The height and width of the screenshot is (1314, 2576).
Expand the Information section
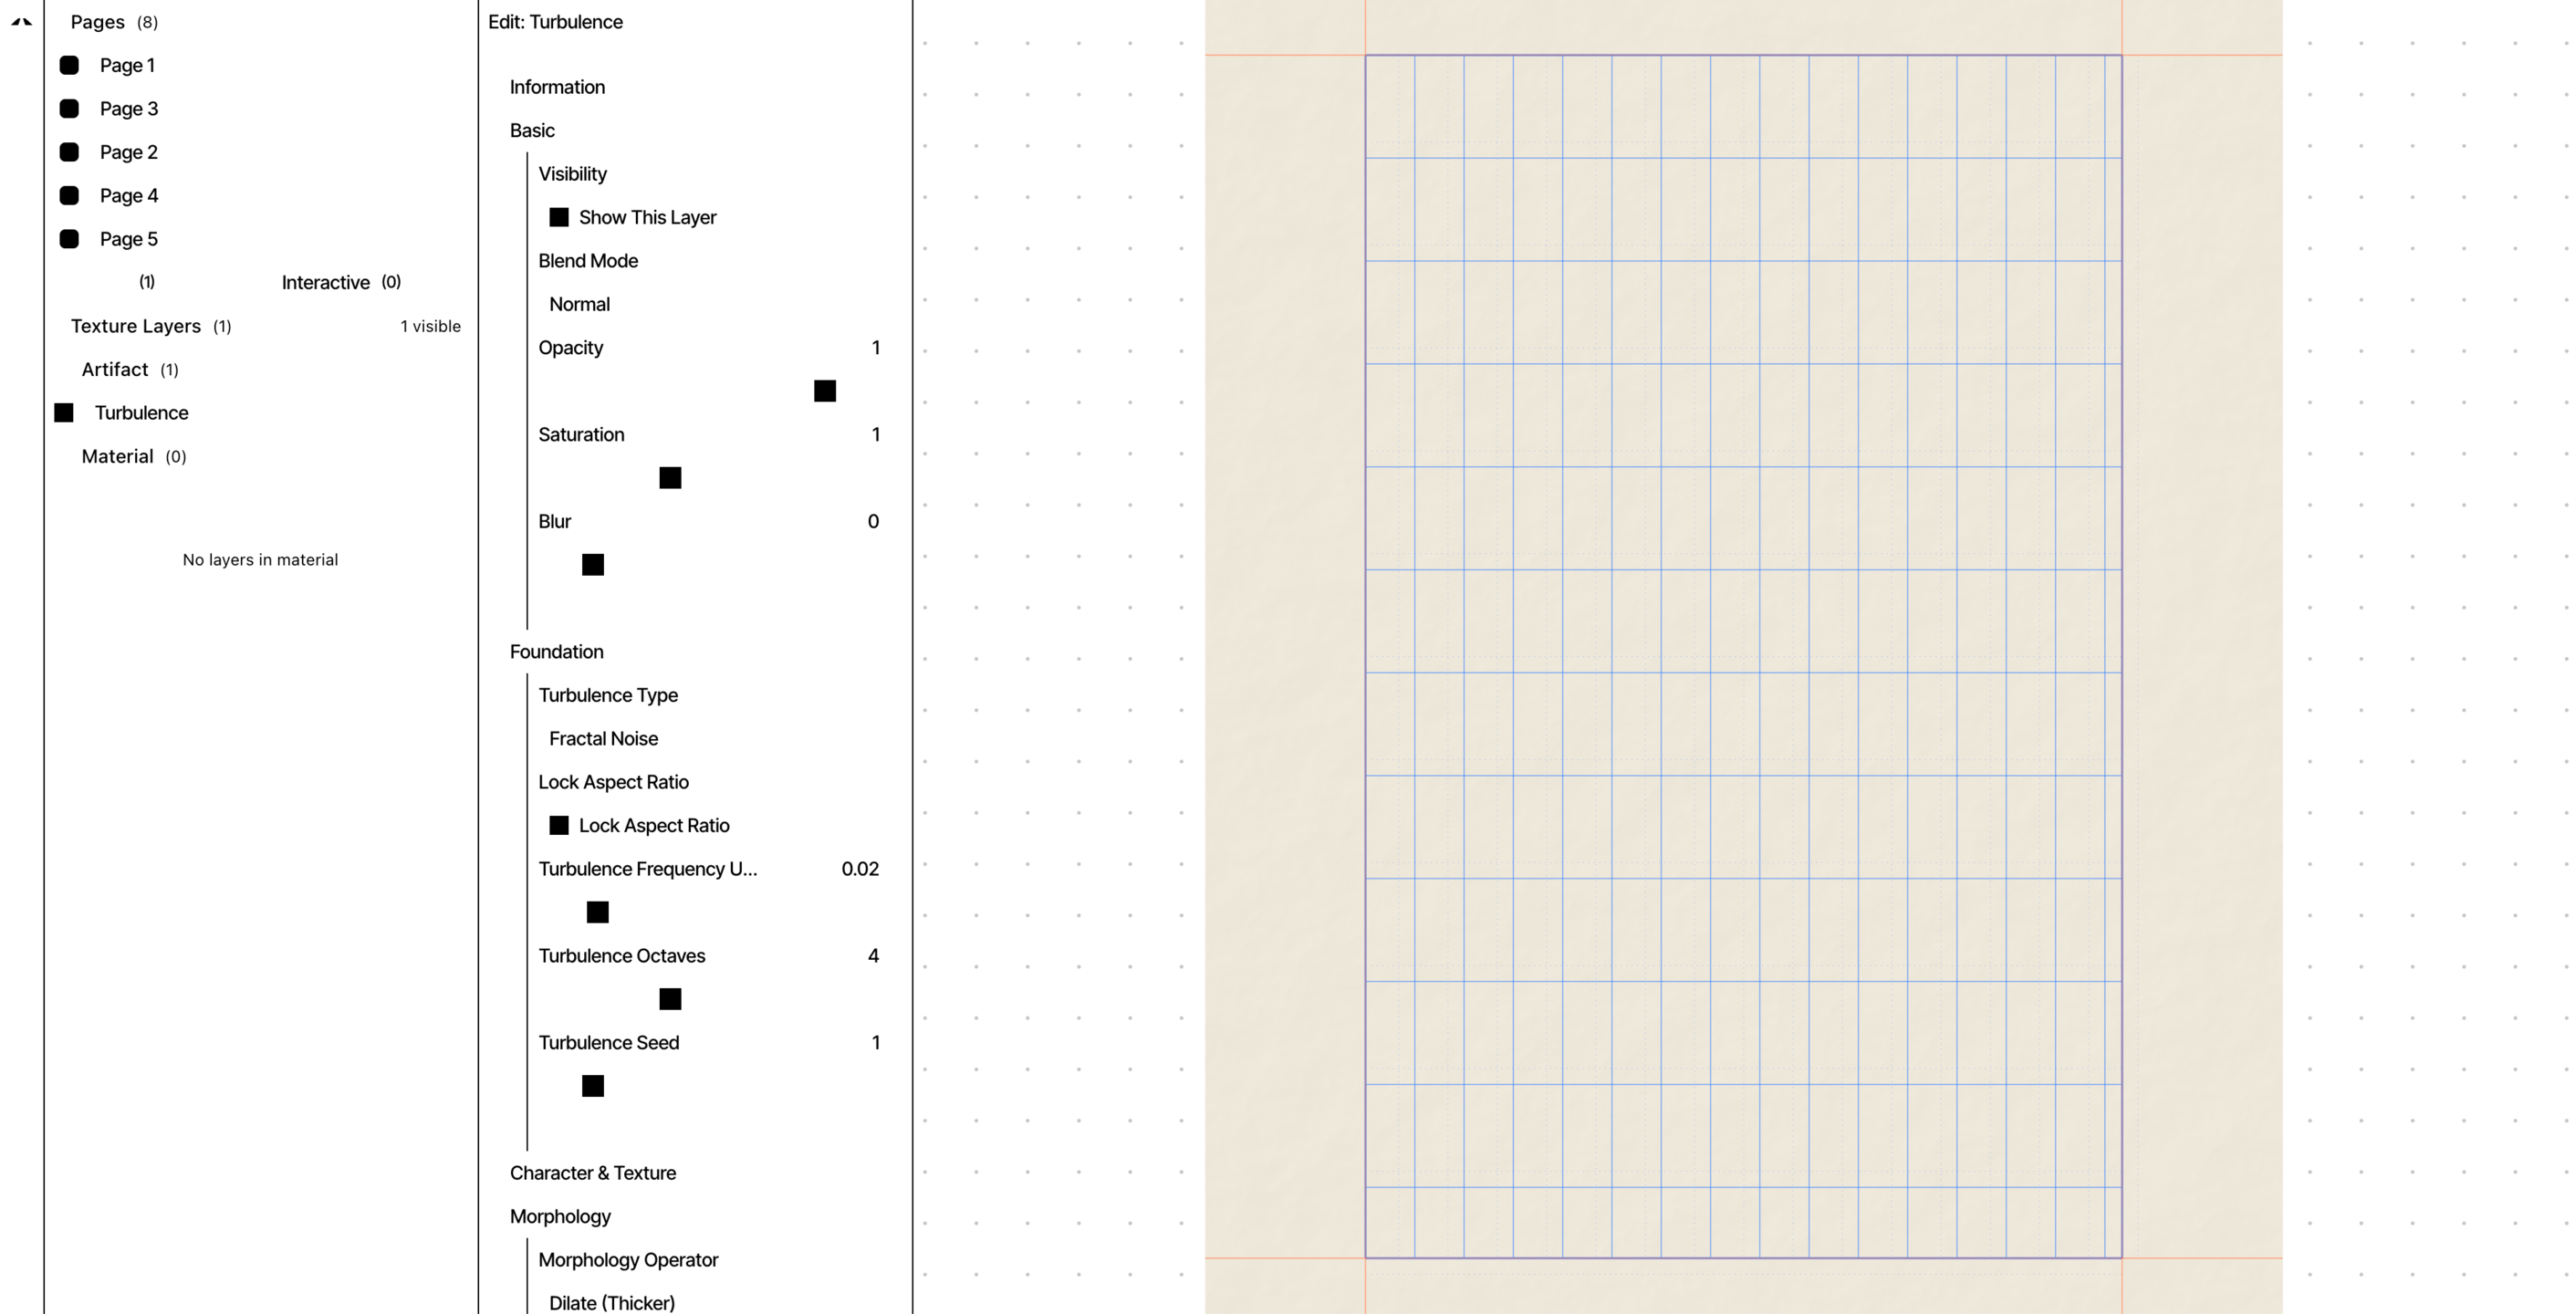557,87
